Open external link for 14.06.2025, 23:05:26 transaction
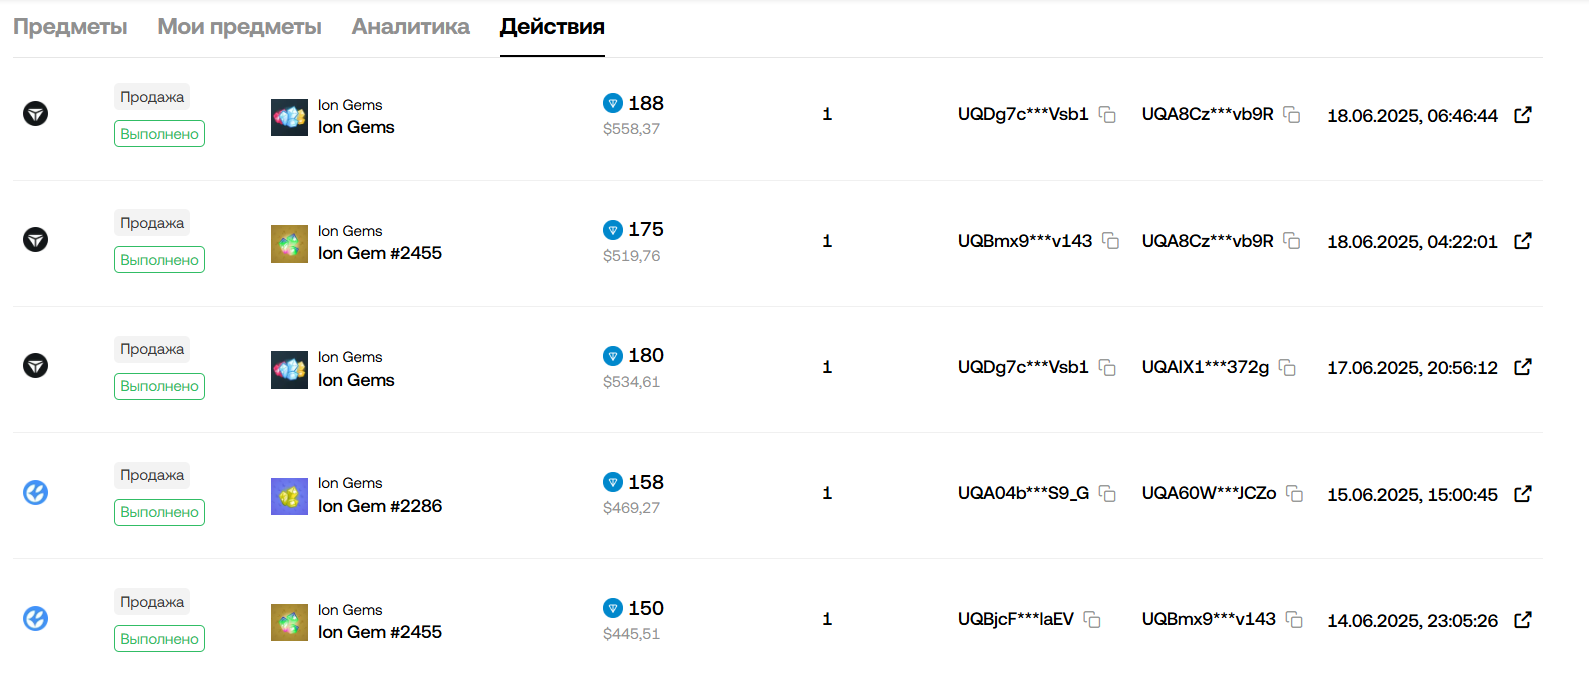 1522,620
